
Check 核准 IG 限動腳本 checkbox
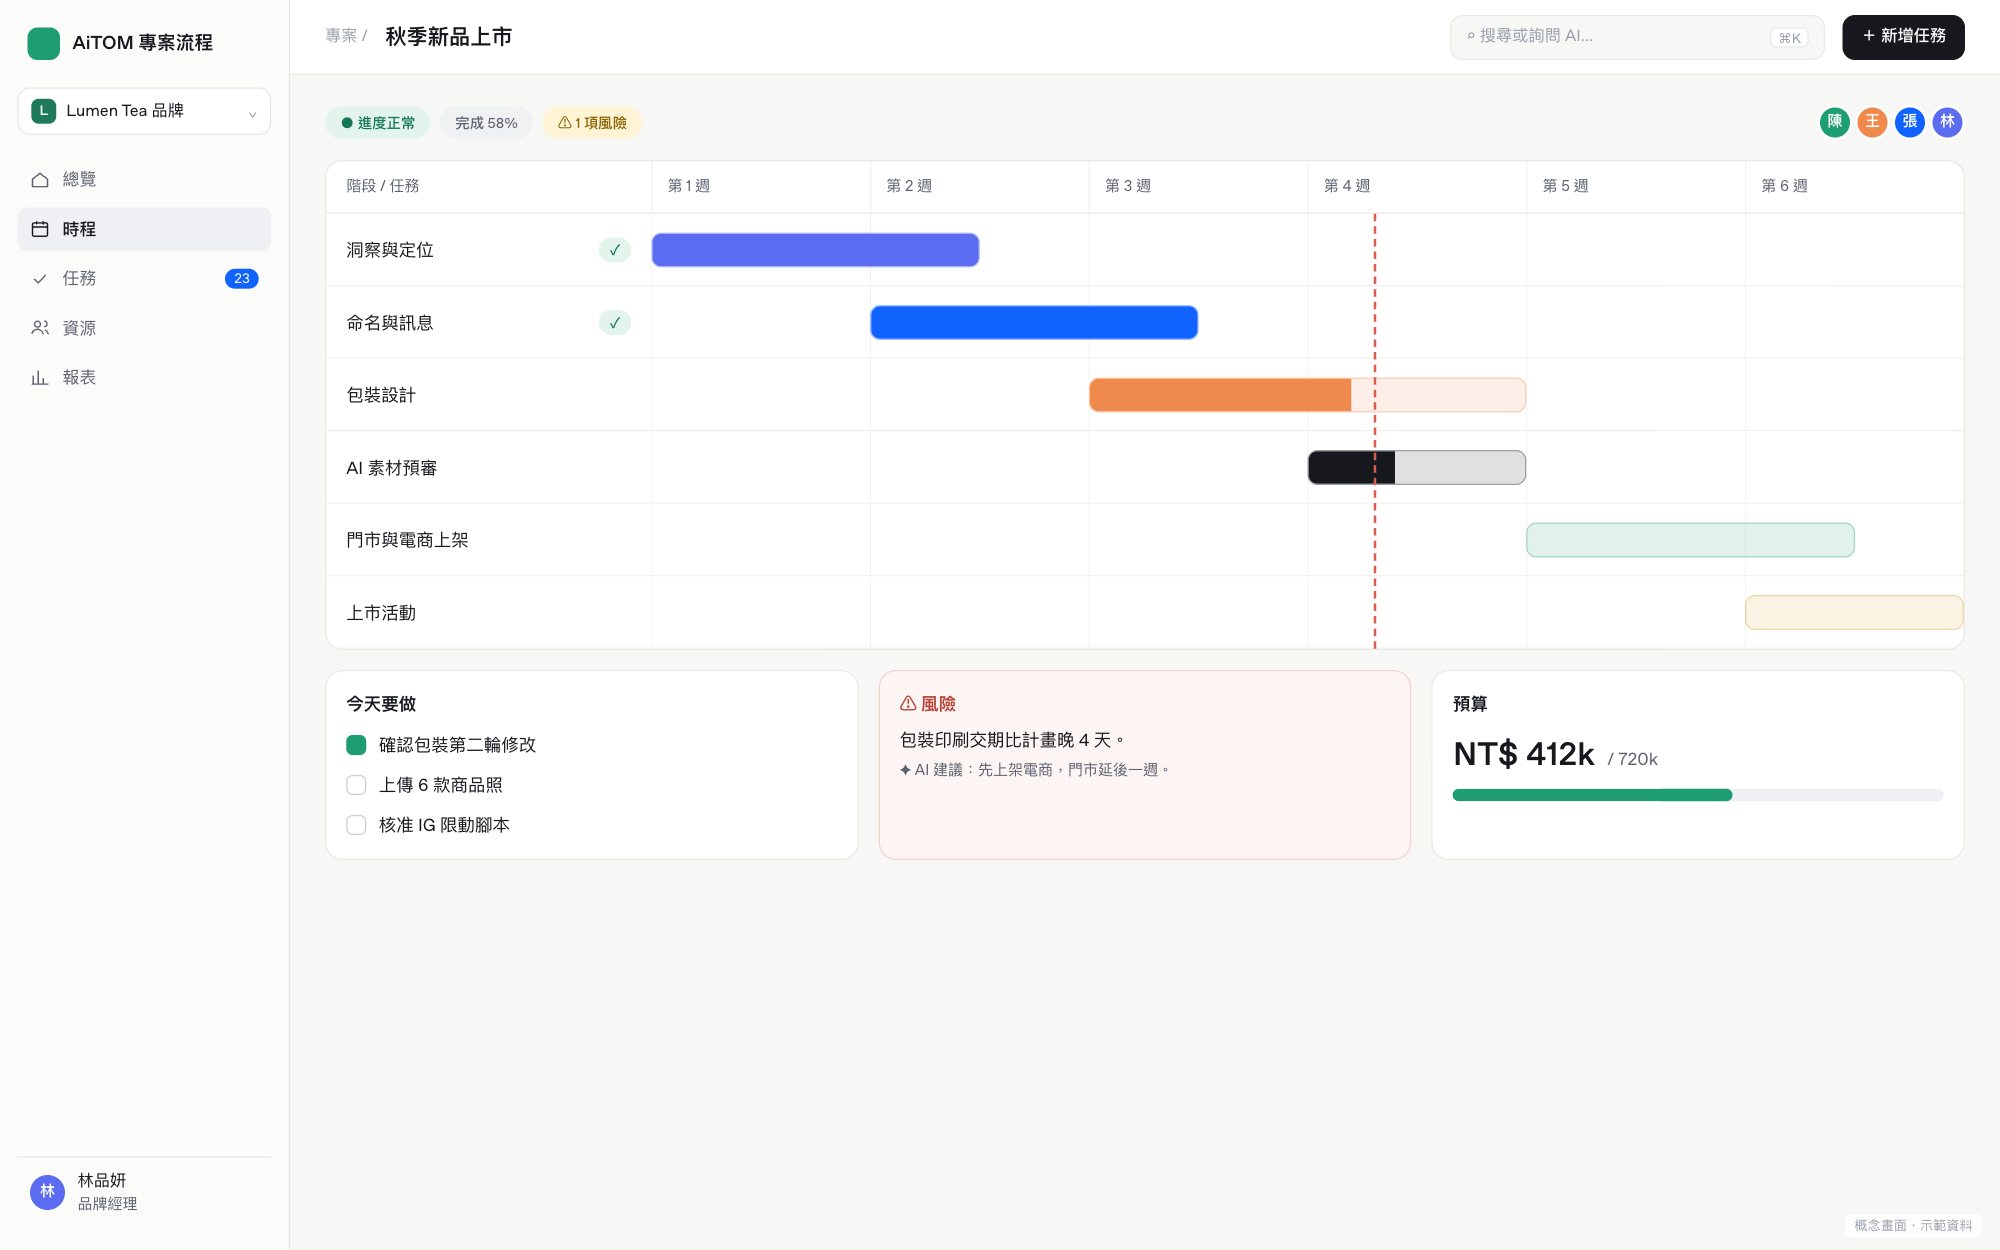tap(356, 825)
